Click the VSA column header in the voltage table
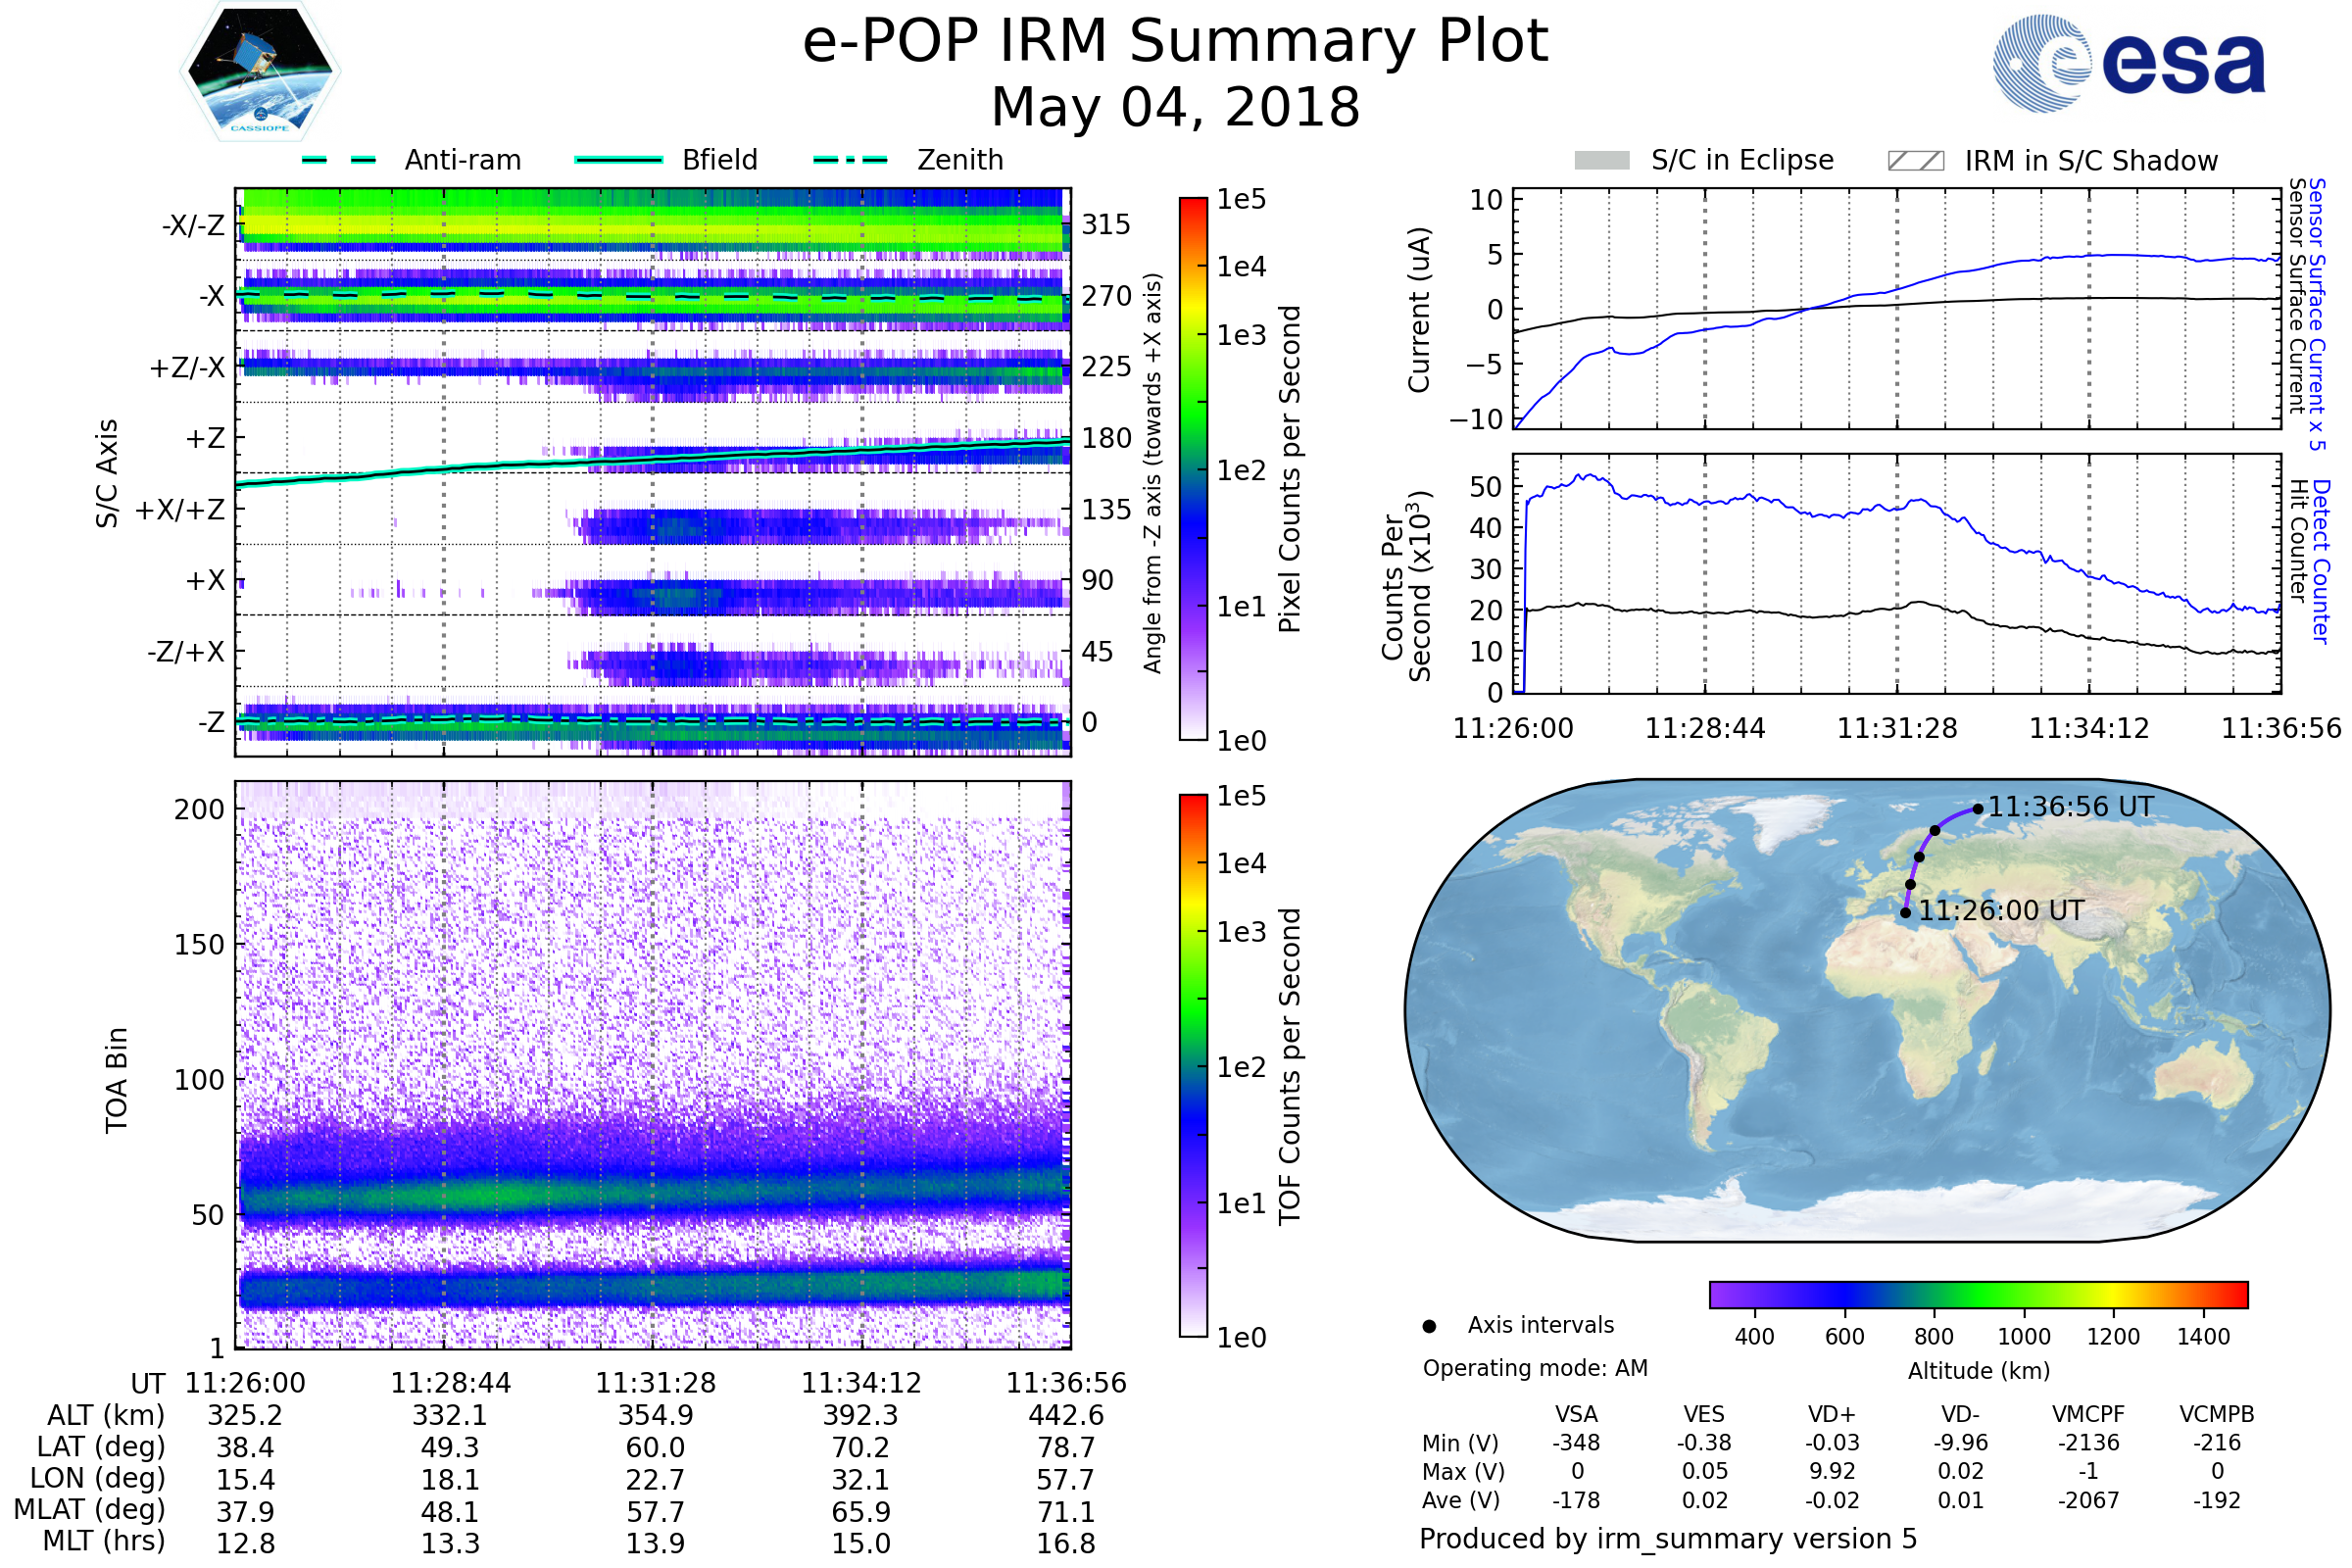 tap(1576, 1414)
